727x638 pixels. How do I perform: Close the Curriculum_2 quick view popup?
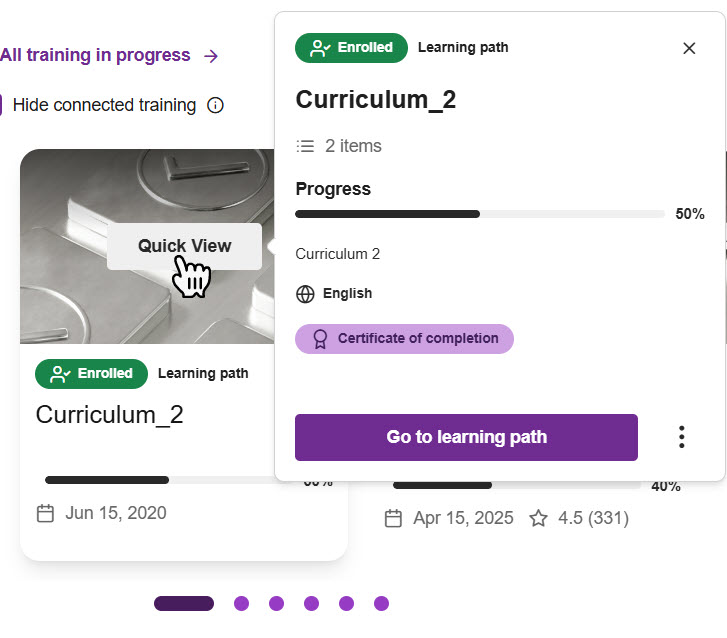pos(689,48)
